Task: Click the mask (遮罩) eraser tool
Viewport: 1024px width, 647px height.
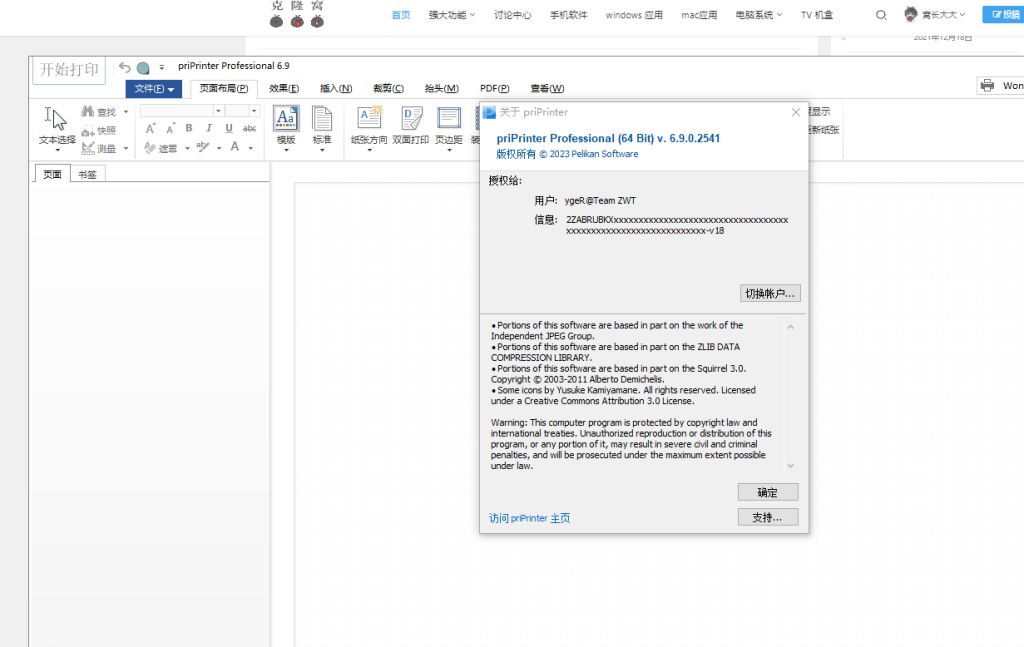Action: 161,148
